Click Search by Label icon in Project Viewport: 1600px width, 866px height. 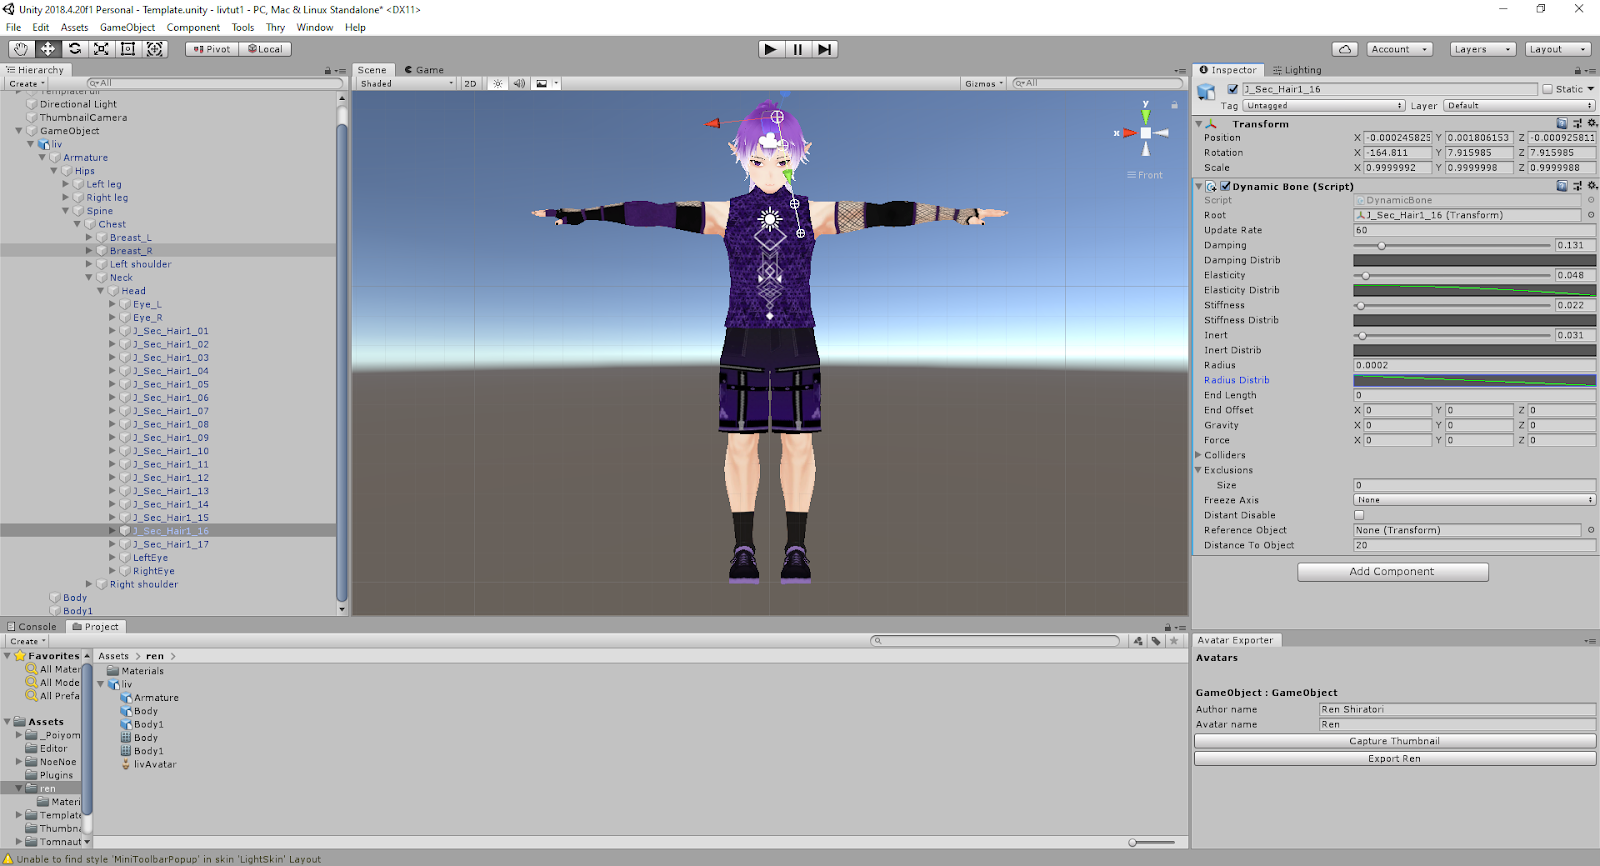pyautogui.click(x=1156, y=641)
